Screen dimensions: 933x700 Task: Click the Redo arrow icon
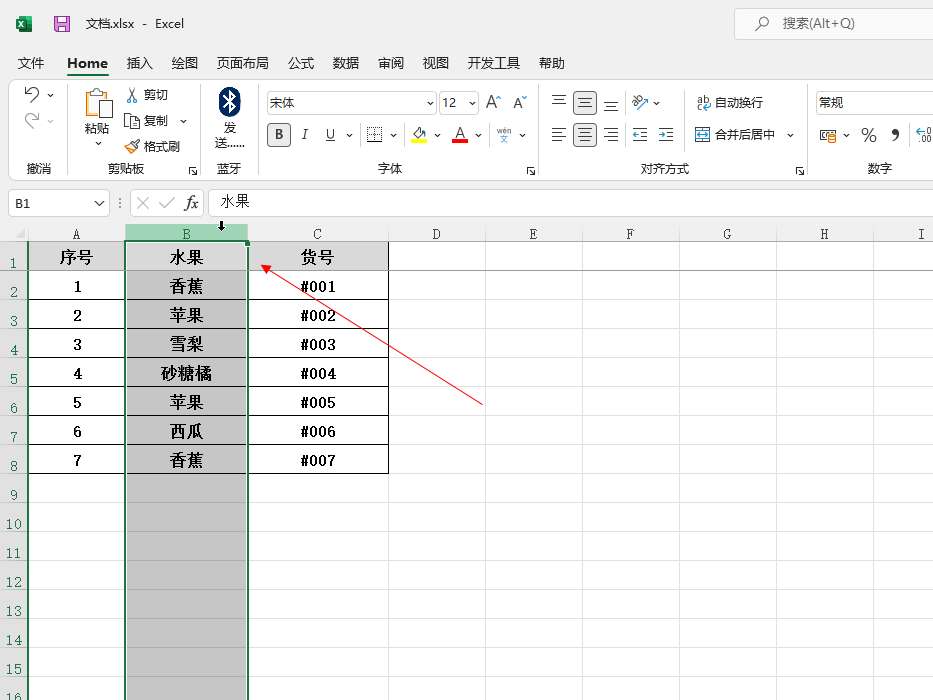32,121
